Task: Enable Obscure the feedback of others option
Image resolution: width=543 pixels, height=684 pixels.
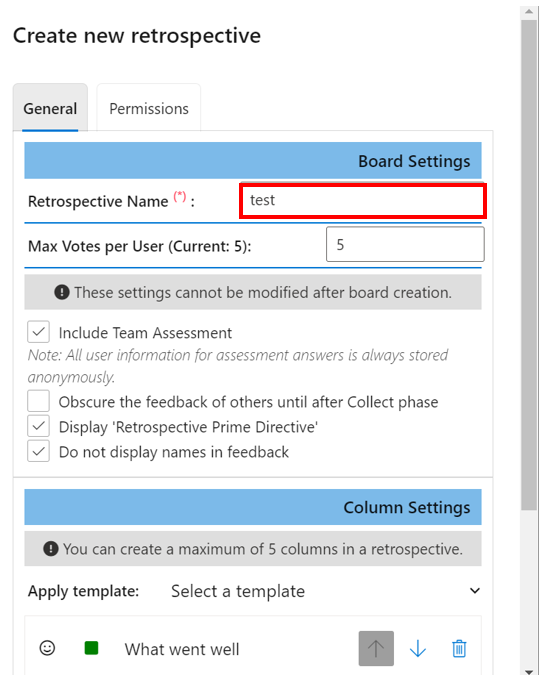Action: tap(38, 401)
